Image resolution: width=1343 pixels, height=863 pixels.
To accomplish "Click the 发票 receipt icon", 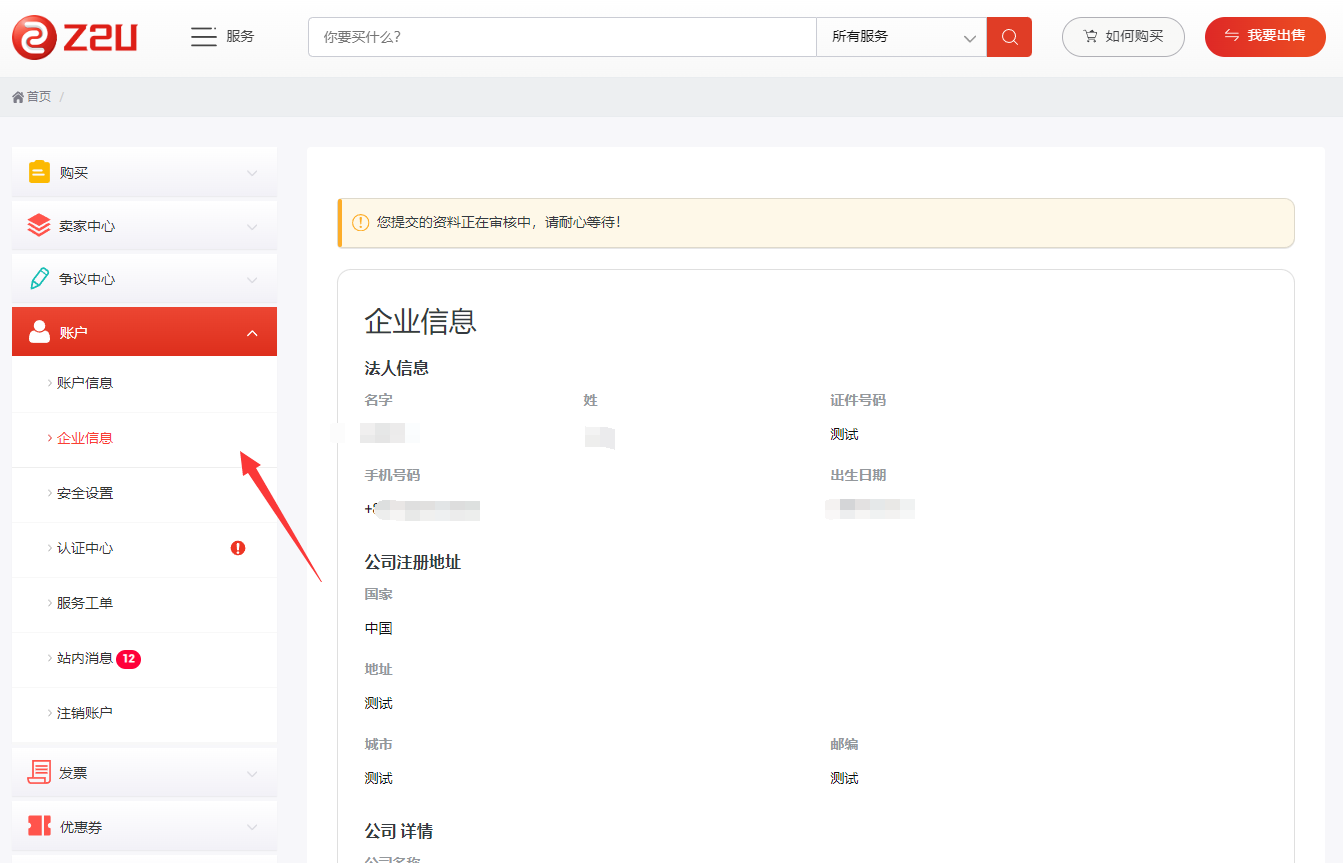I will pos(39,773).
